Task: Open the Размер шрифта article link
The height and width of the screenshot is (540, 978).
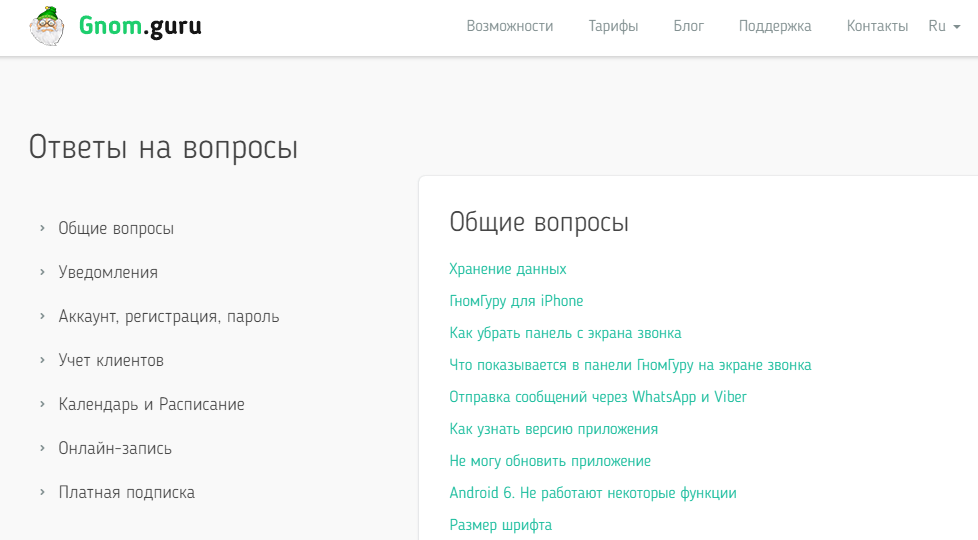Action: [500, 525]
